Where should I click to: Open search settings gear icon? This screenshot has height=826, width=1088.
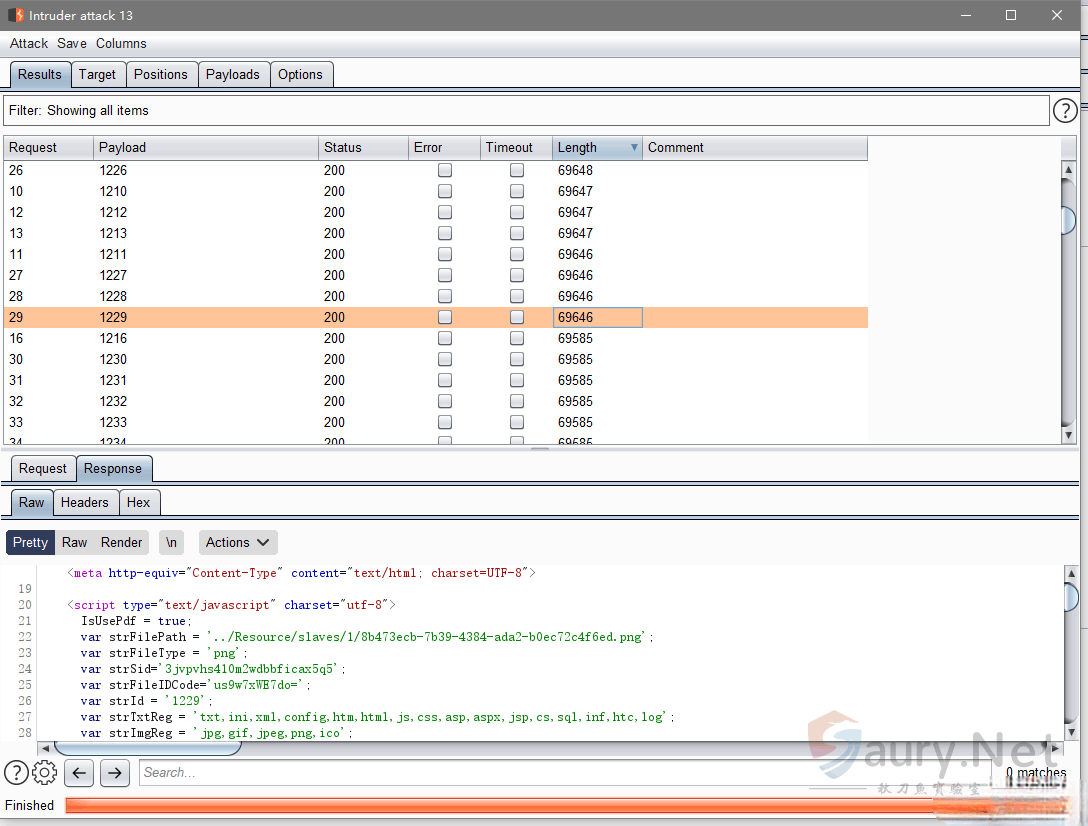tap(44, 772)
